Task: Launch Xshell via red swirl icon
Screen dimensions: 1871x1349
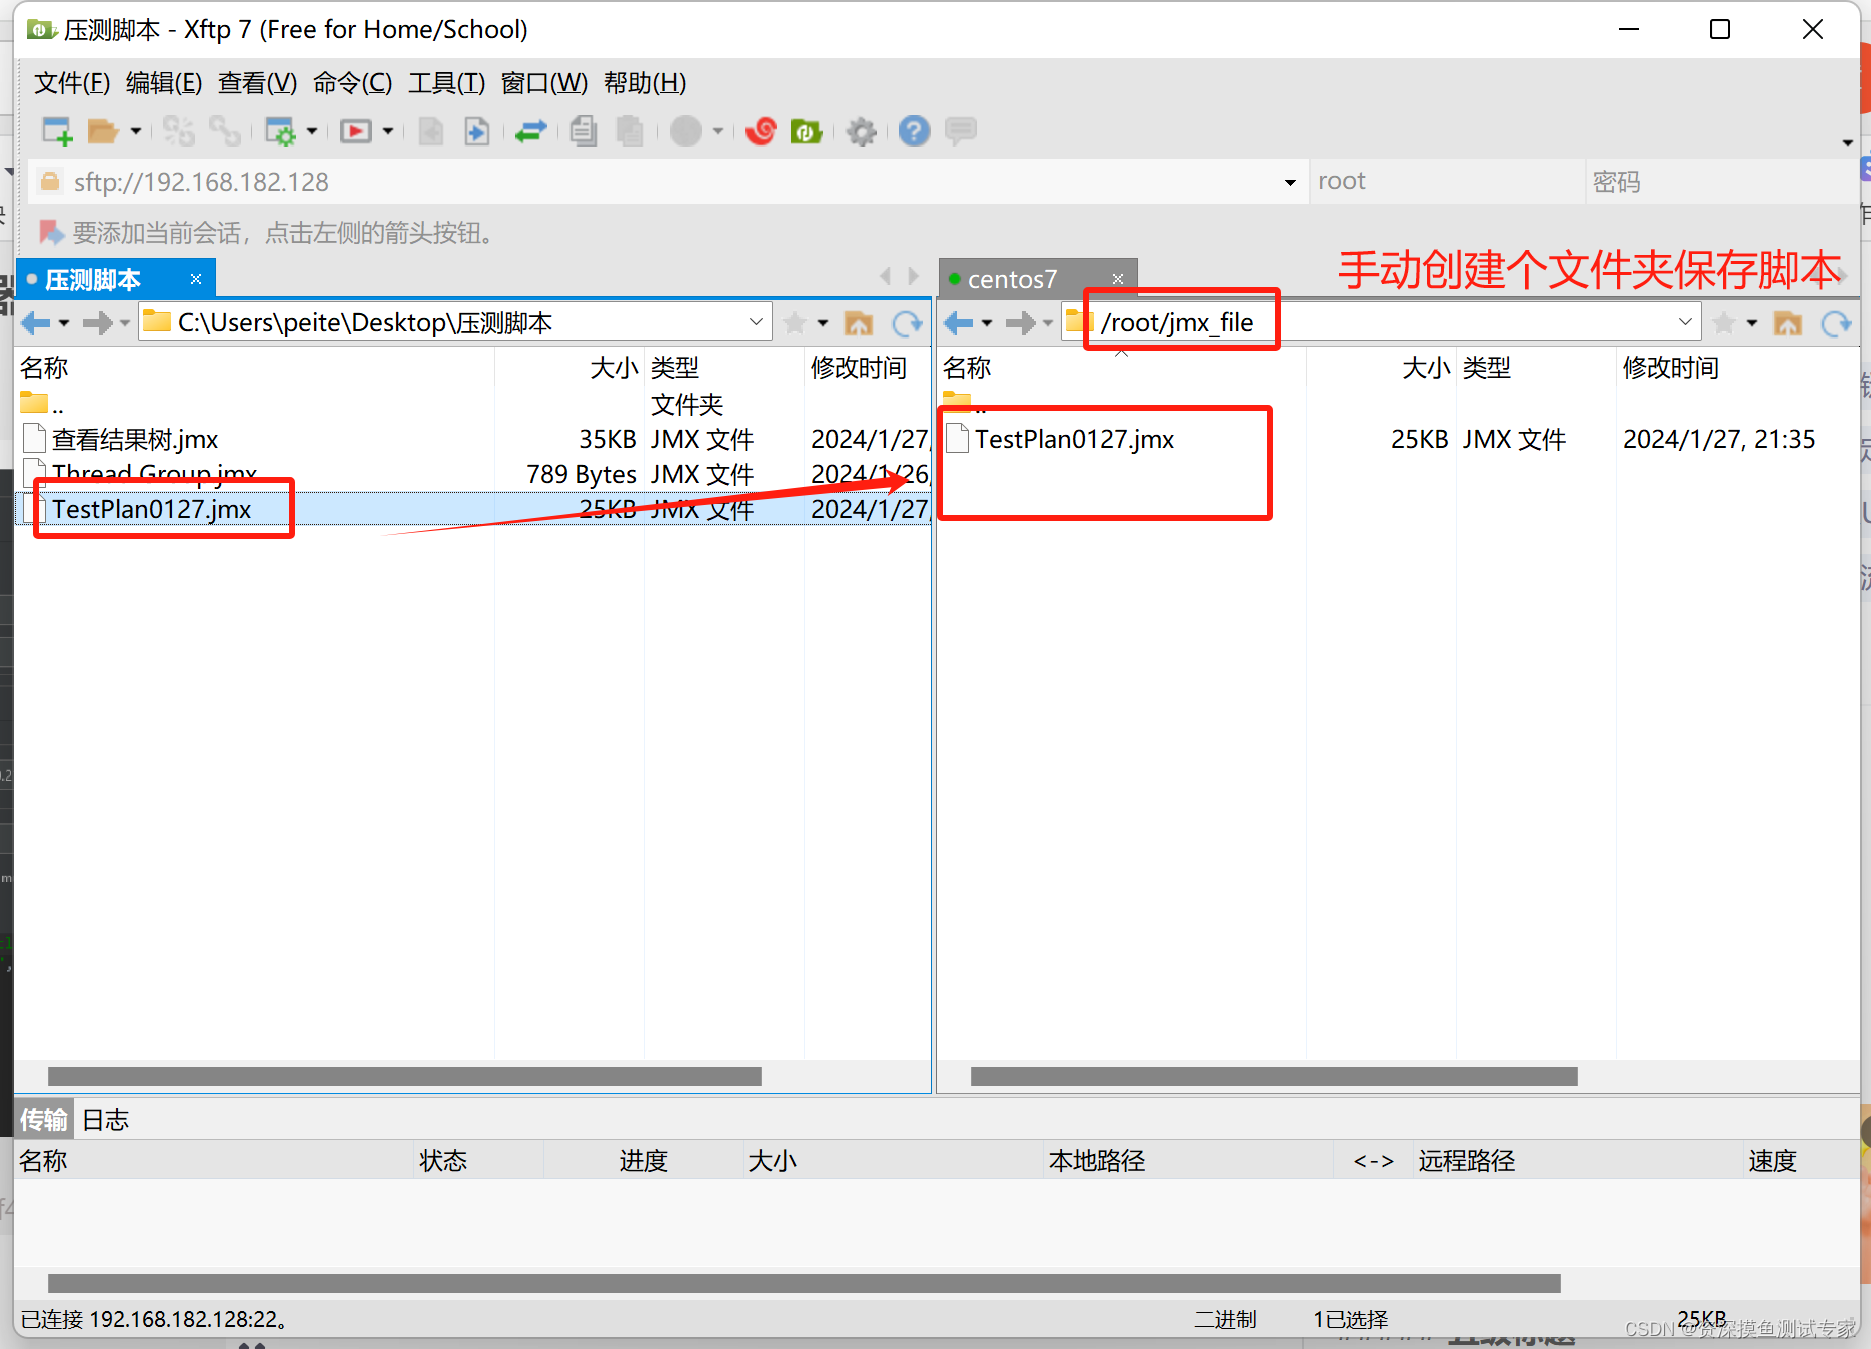Action: pos(761,131)
